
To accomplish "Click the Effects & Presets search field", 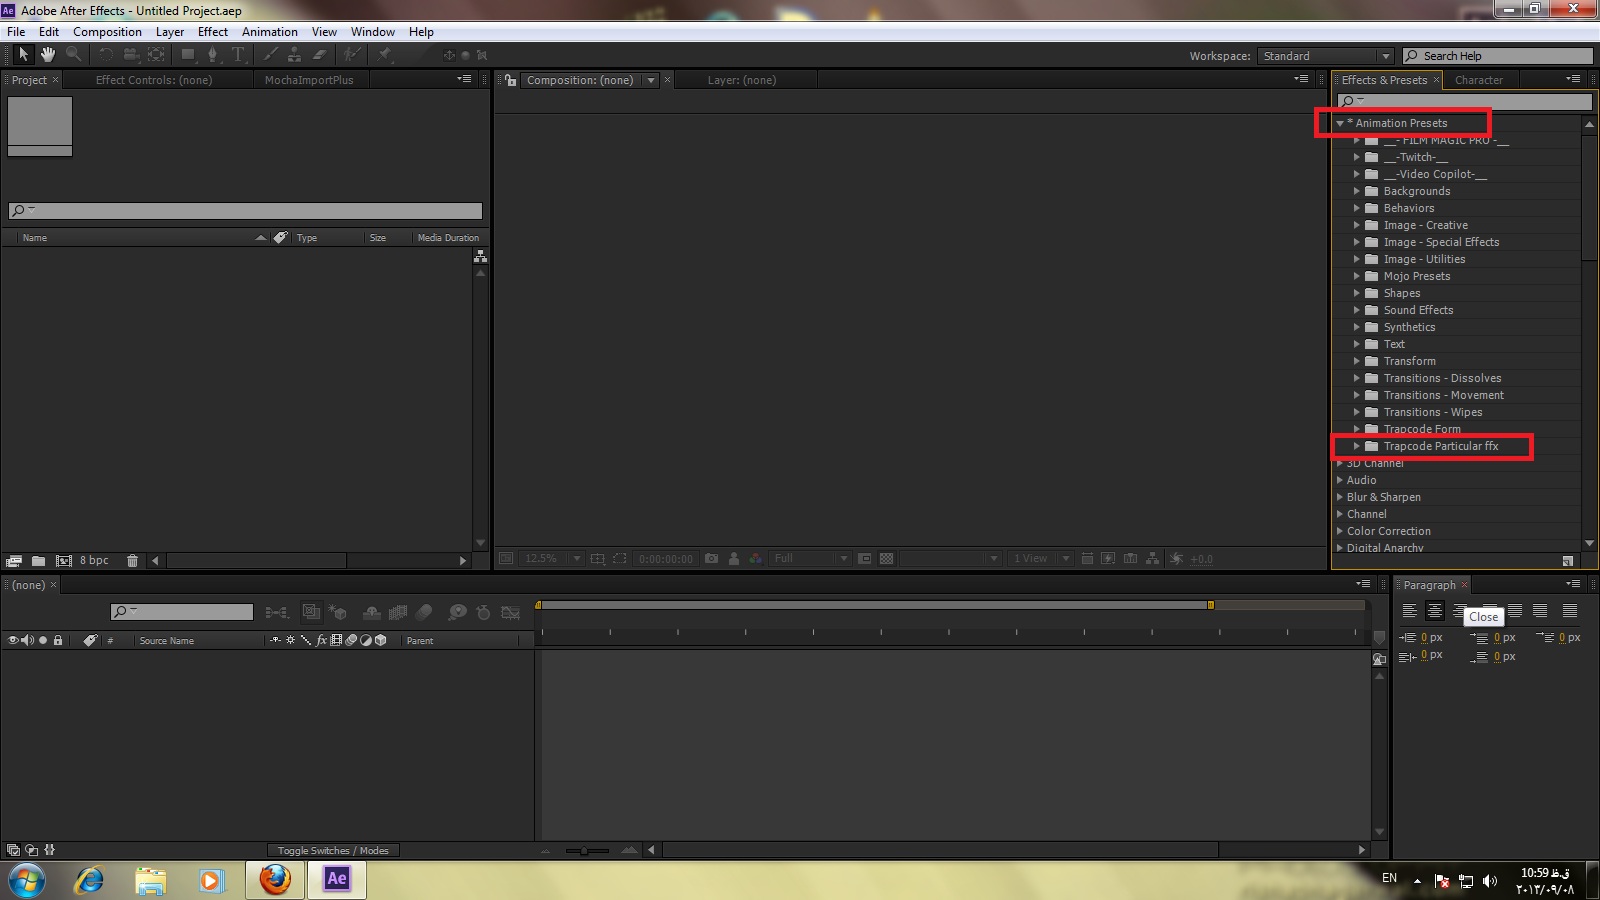I will pos(1464,101).
